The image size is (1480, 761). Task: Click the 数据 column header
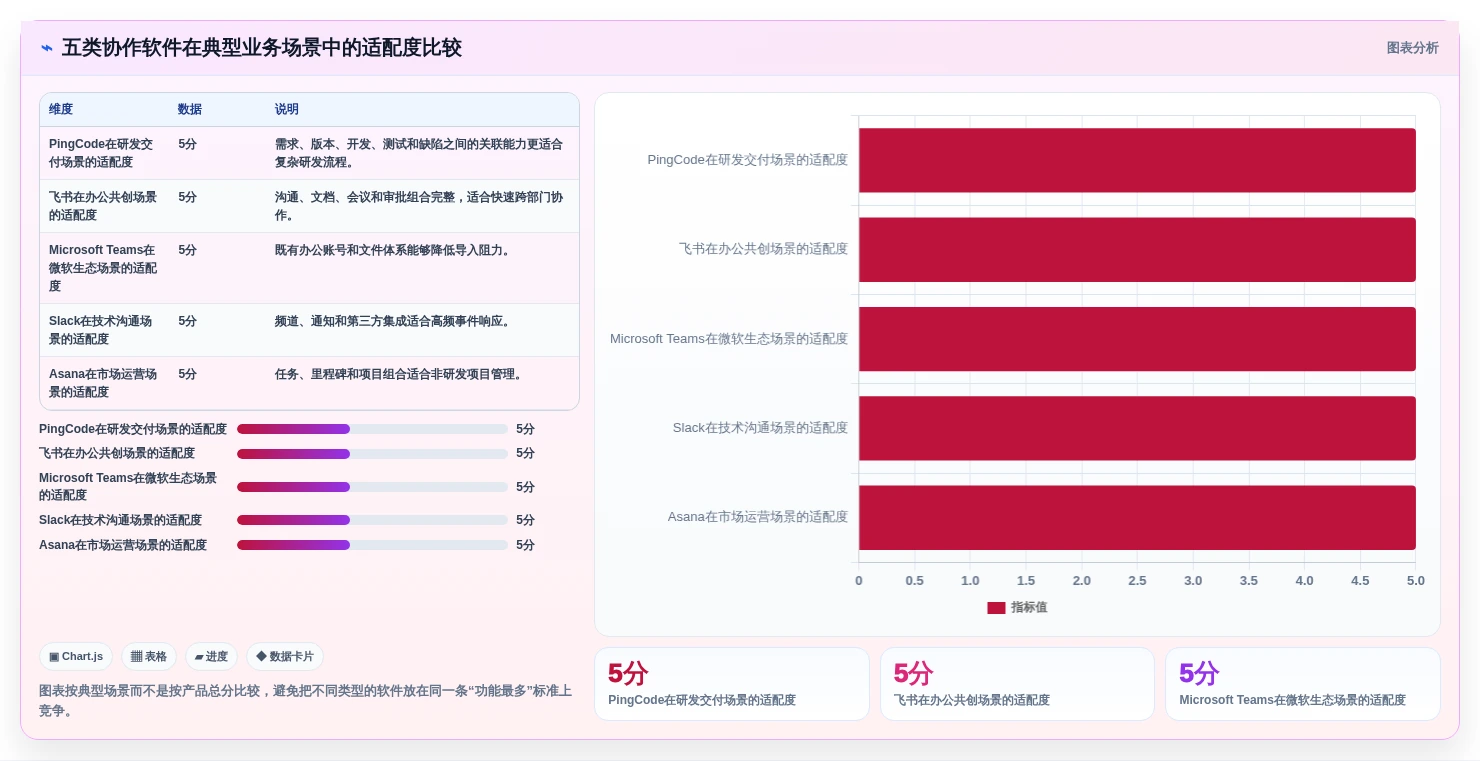(190, 110)
